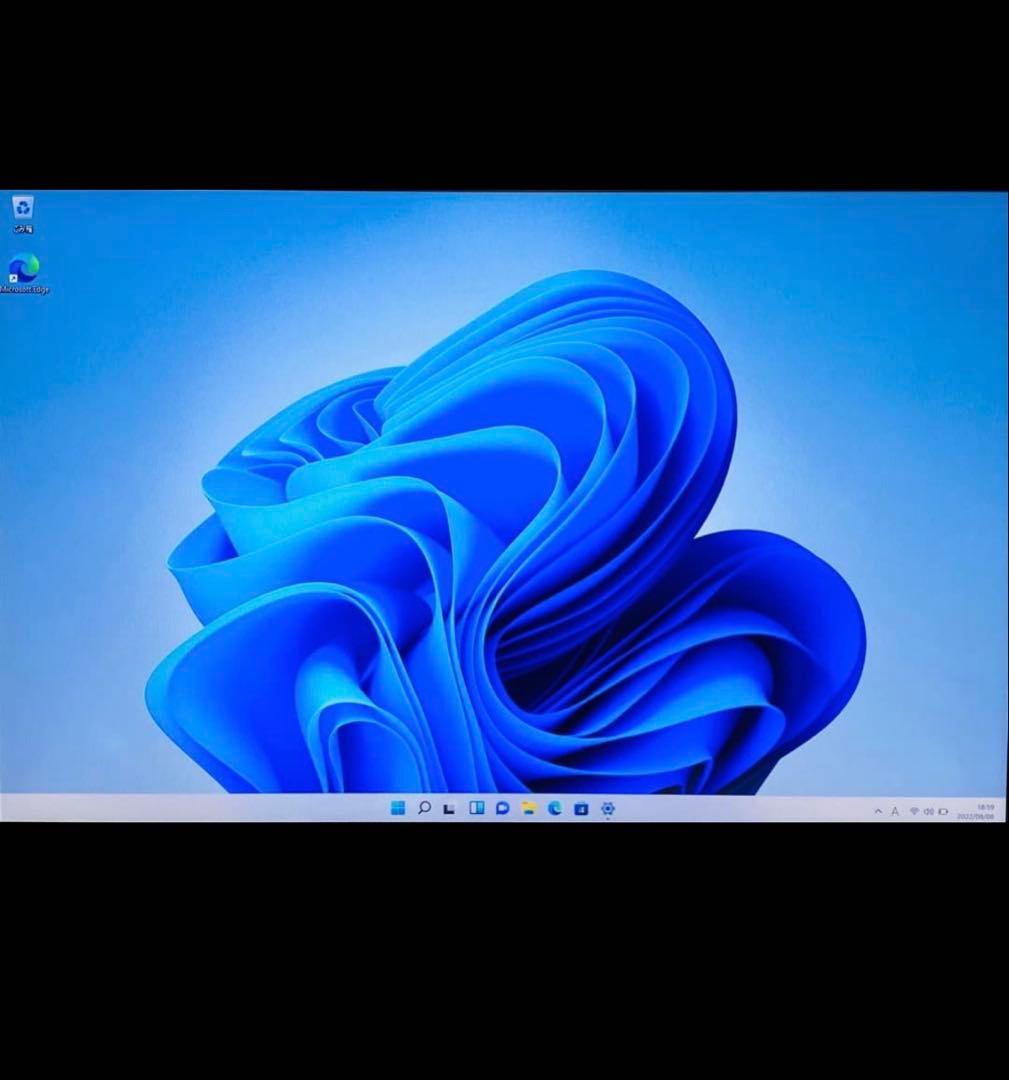Select the Microsoft Edge desktop shortcut

(23, 268)
